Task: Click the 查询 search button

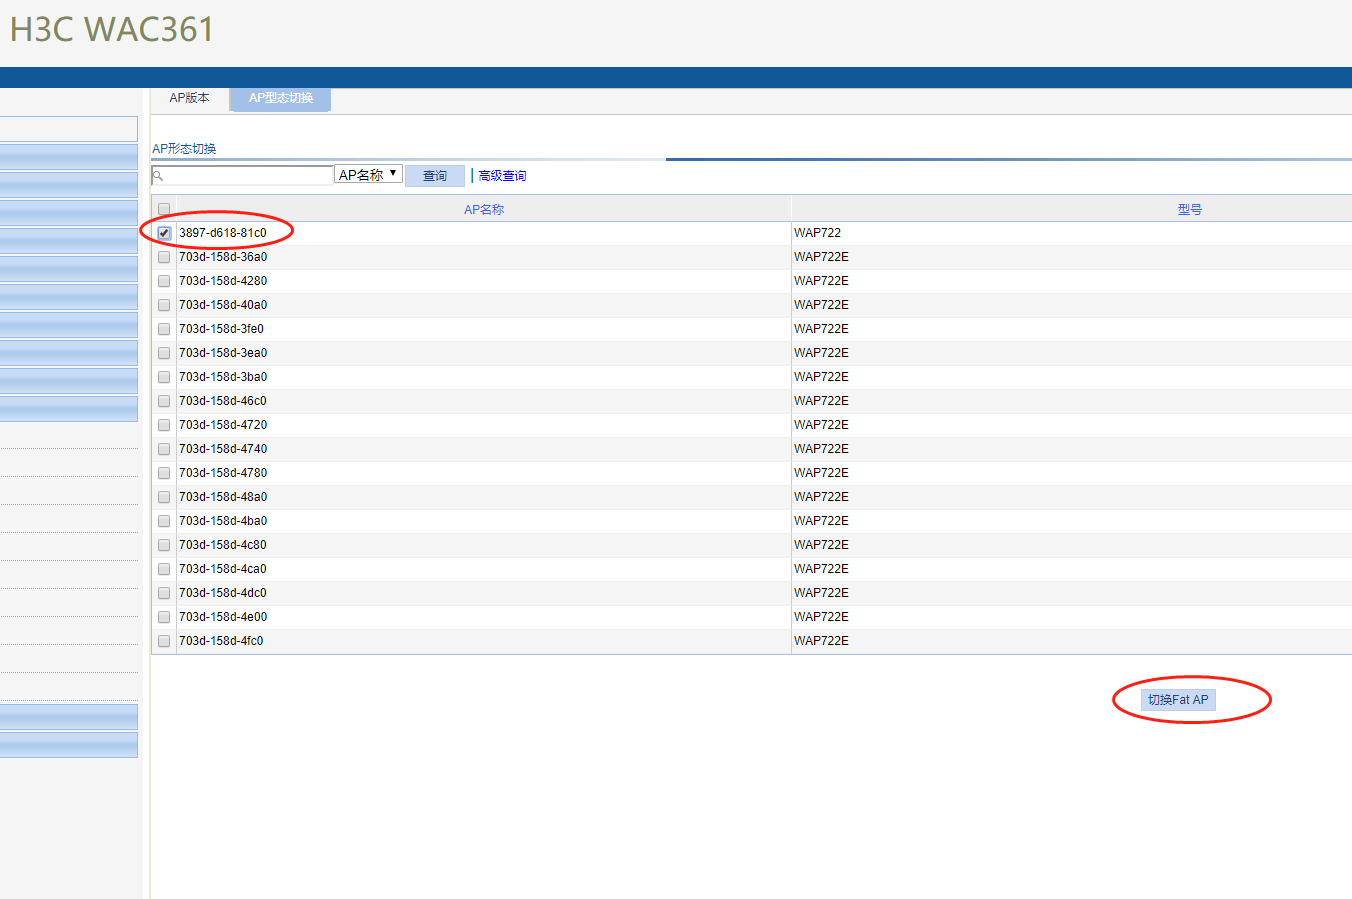Action: click(x=435, y=176)
